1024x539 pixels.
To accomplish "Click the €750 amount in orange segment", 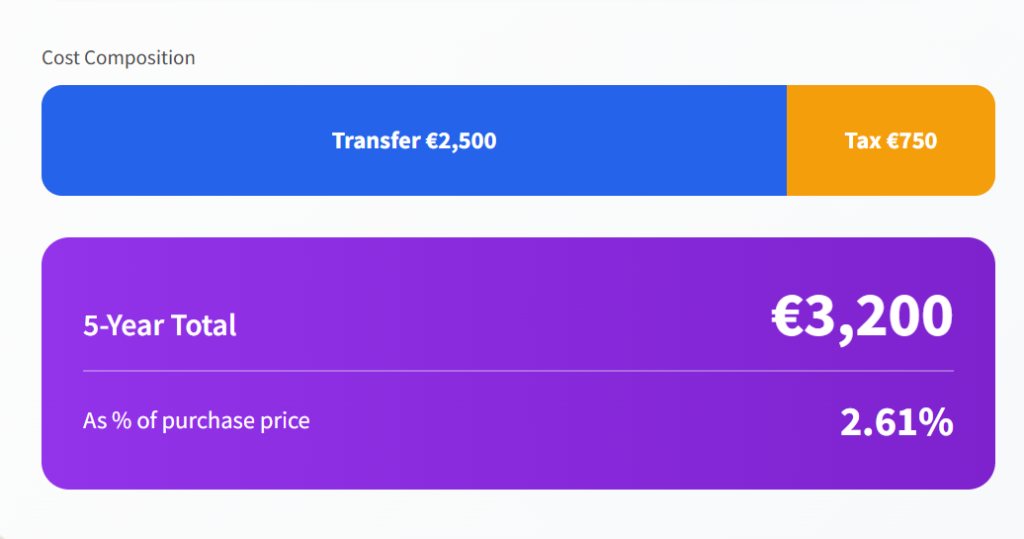I will (x=912, y=141).
